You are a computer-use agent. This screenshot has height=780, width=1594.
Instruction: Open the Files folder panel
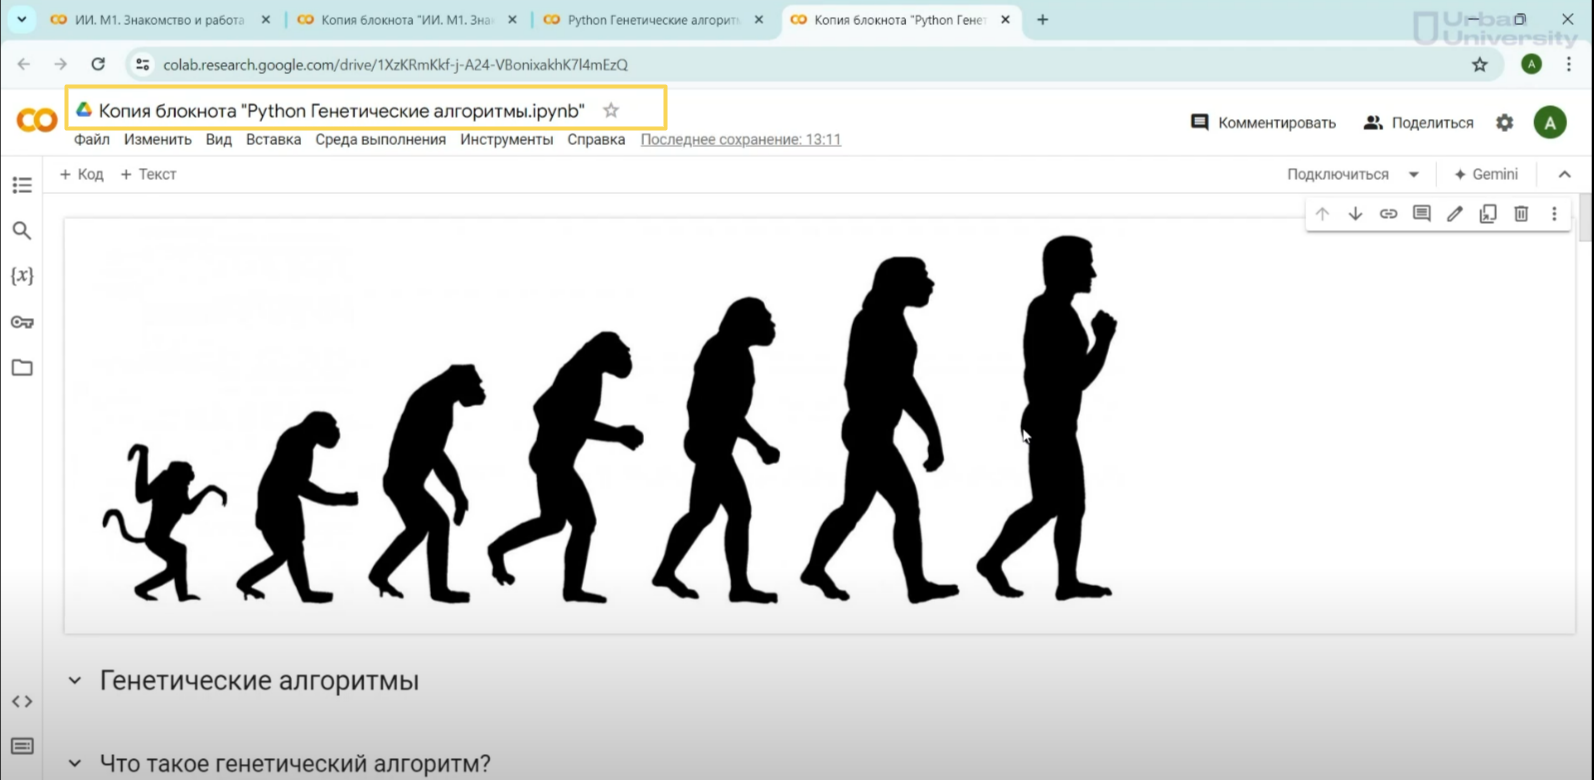(22, 368)
